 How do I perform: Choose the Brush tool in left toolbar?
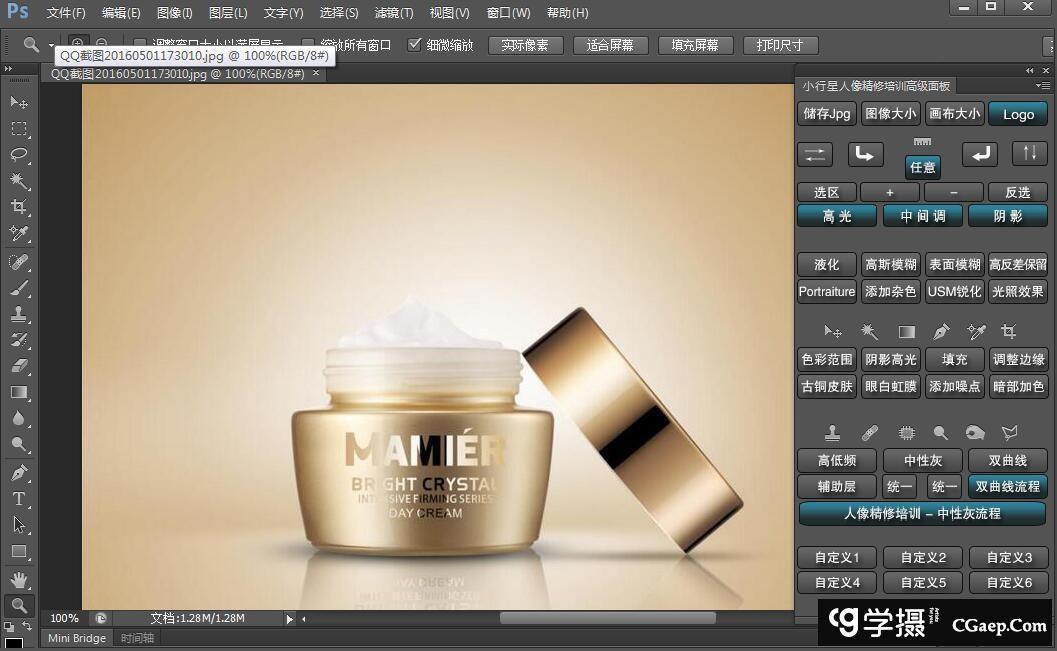[x=18, y=288]
